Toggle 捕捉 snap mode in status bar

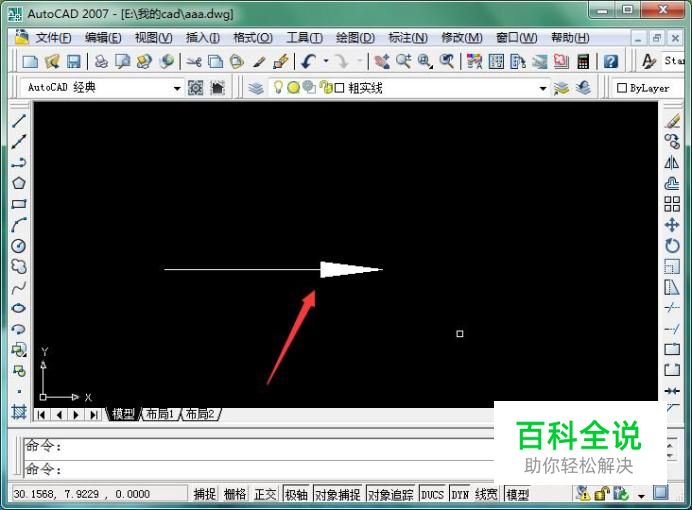tap(204, 494)
